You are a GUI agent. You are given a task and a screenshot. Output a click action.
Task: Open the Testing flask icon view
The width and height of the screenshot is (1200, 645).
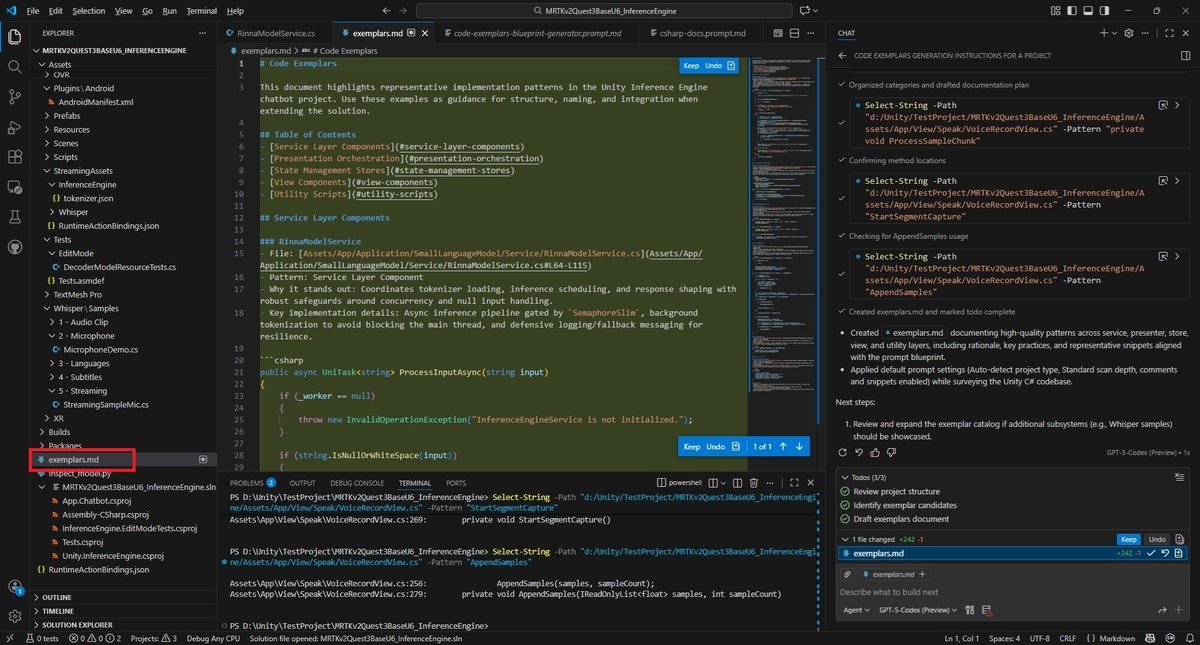[x=15, y=216]
